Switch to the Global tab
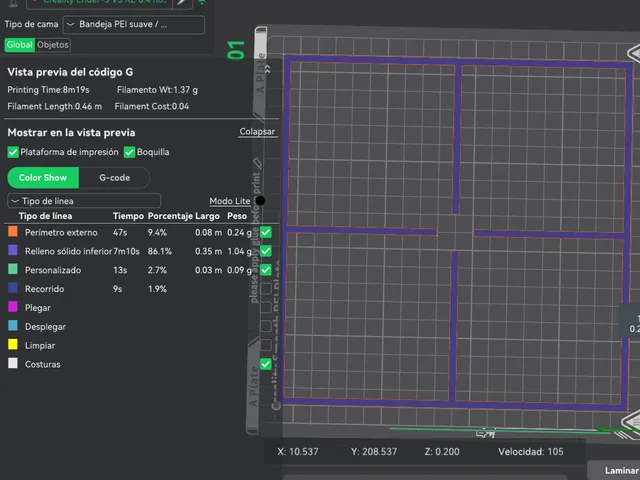This screenshot has height=480, width=640. pyautogui.click(x=20, y=45)
